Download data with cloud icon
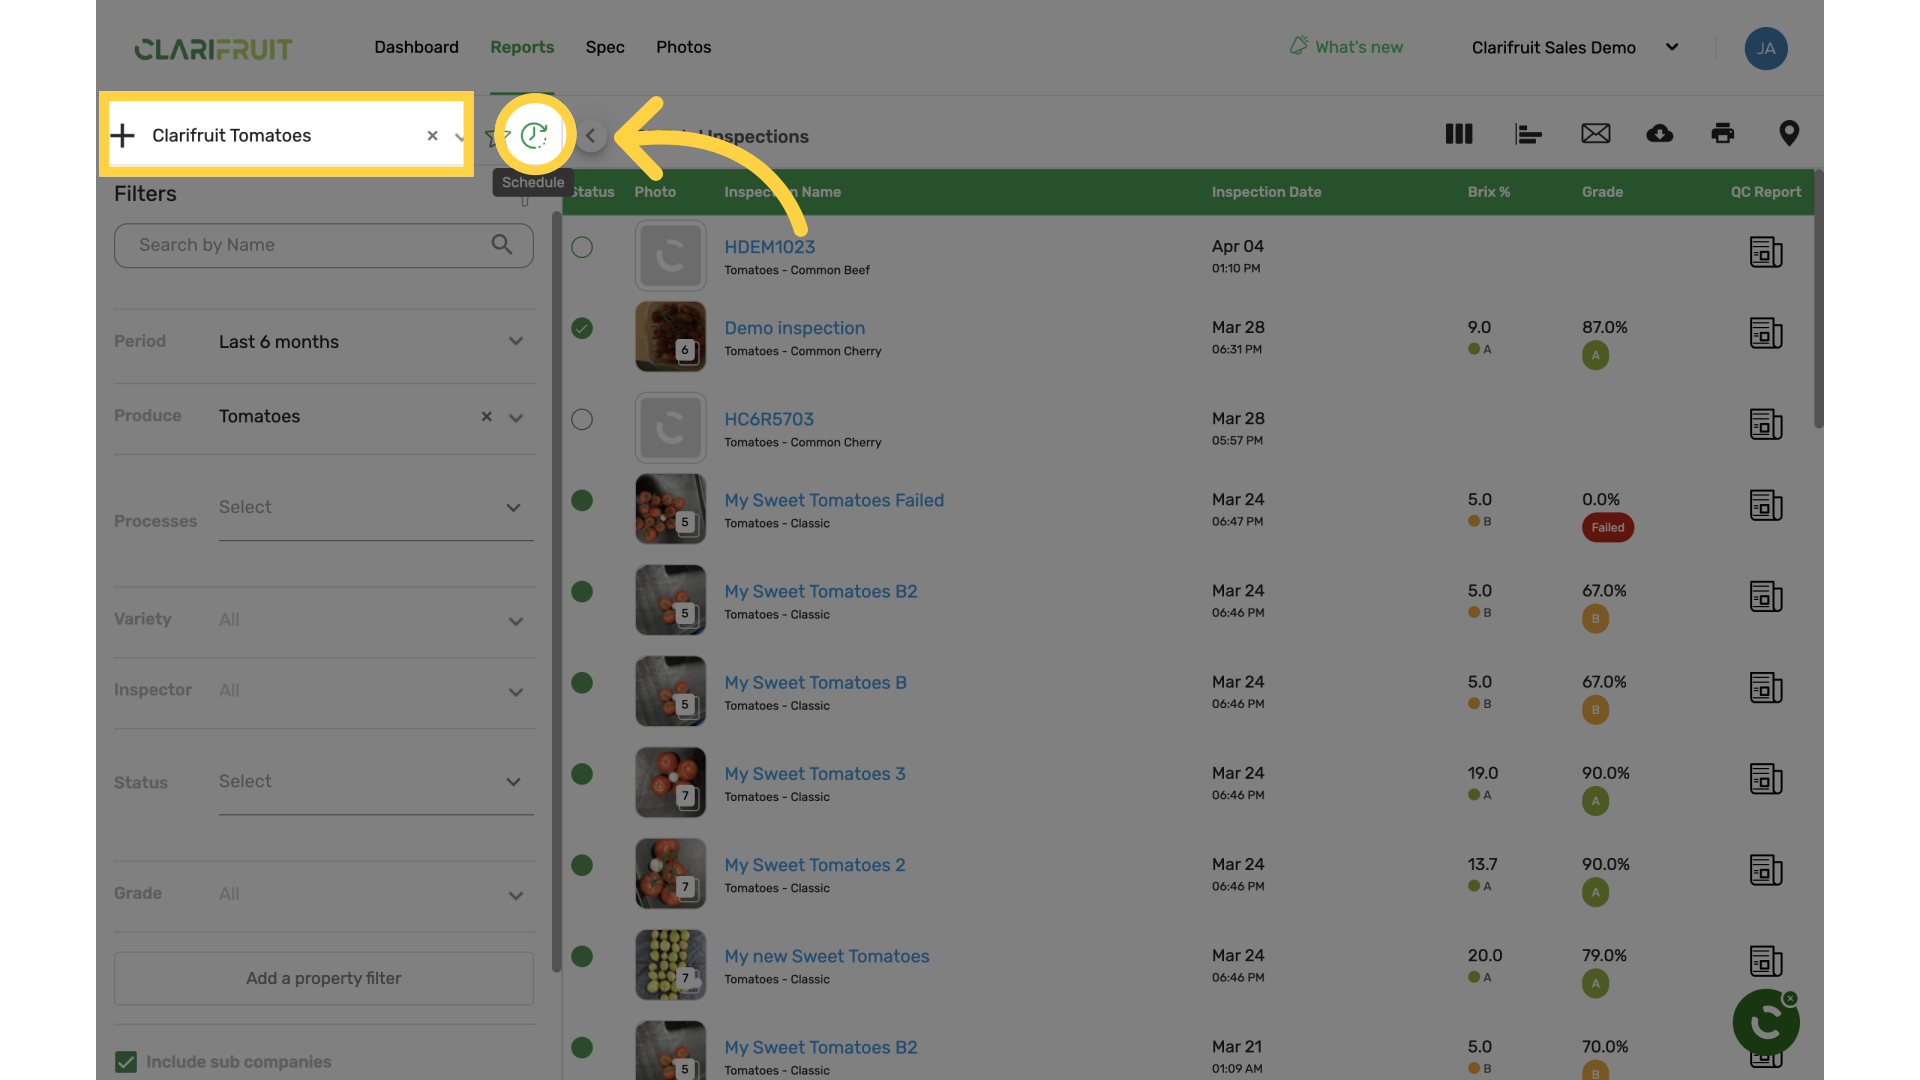 pyautogui.click(x=1659, y=133)
